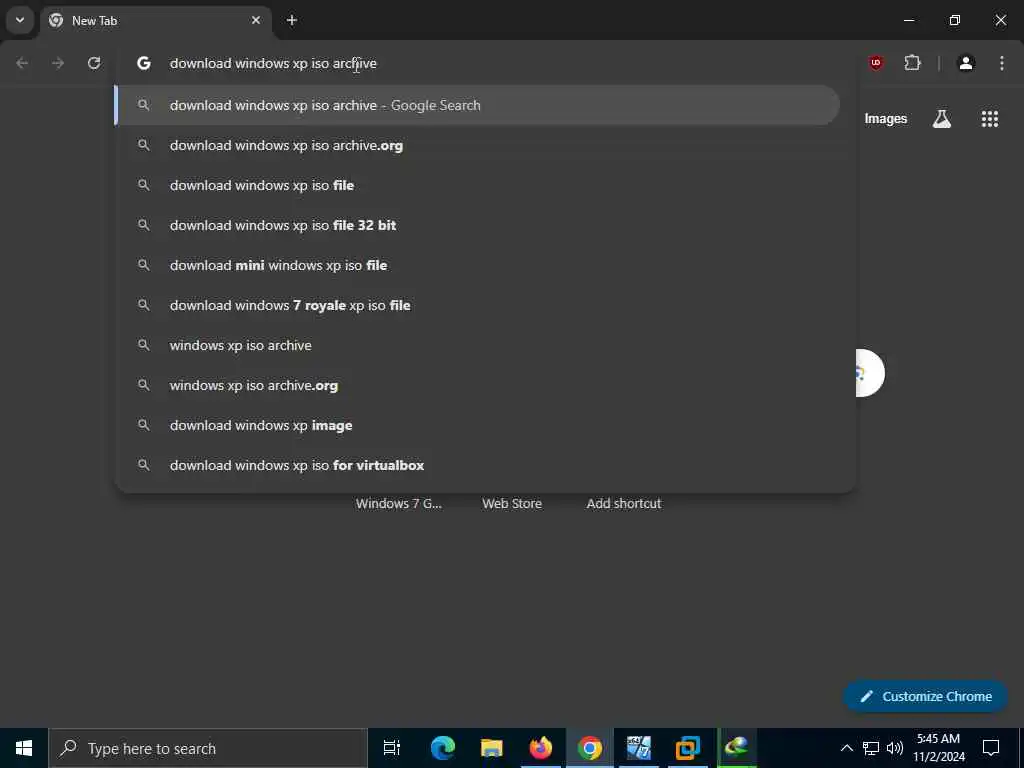
Task: Open the taskbar app left of VirtualBox
Action: tap(639, 748)
